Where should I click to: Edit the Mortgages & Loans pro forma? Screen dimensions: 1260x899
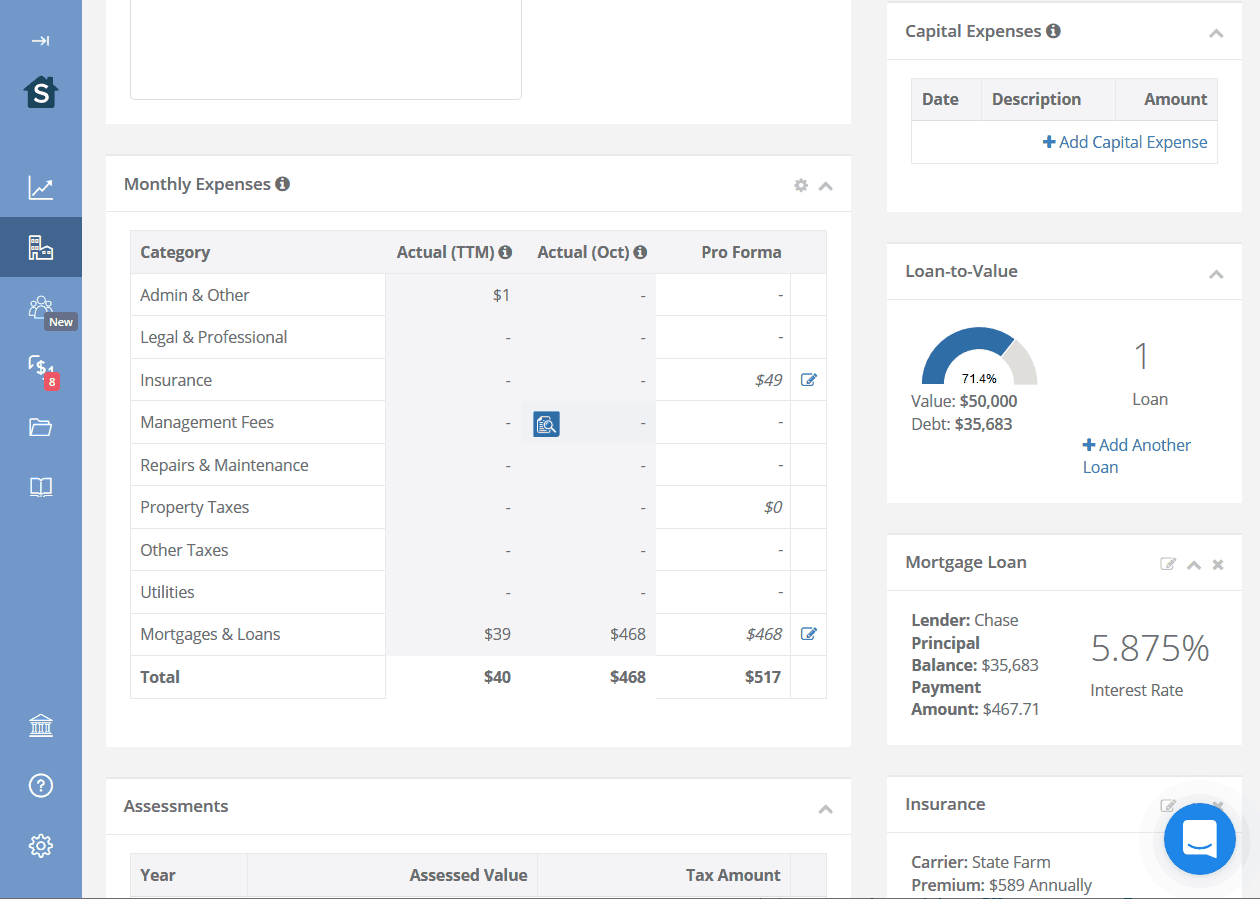808,634
